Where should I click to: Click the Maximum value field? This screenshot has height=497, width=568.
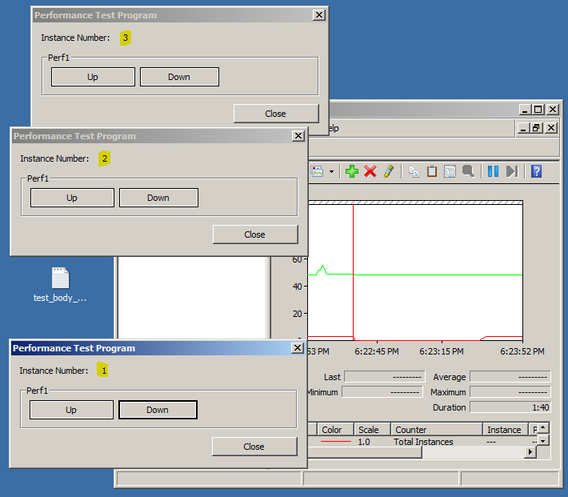pyautogui.click(x=510, y=392)
